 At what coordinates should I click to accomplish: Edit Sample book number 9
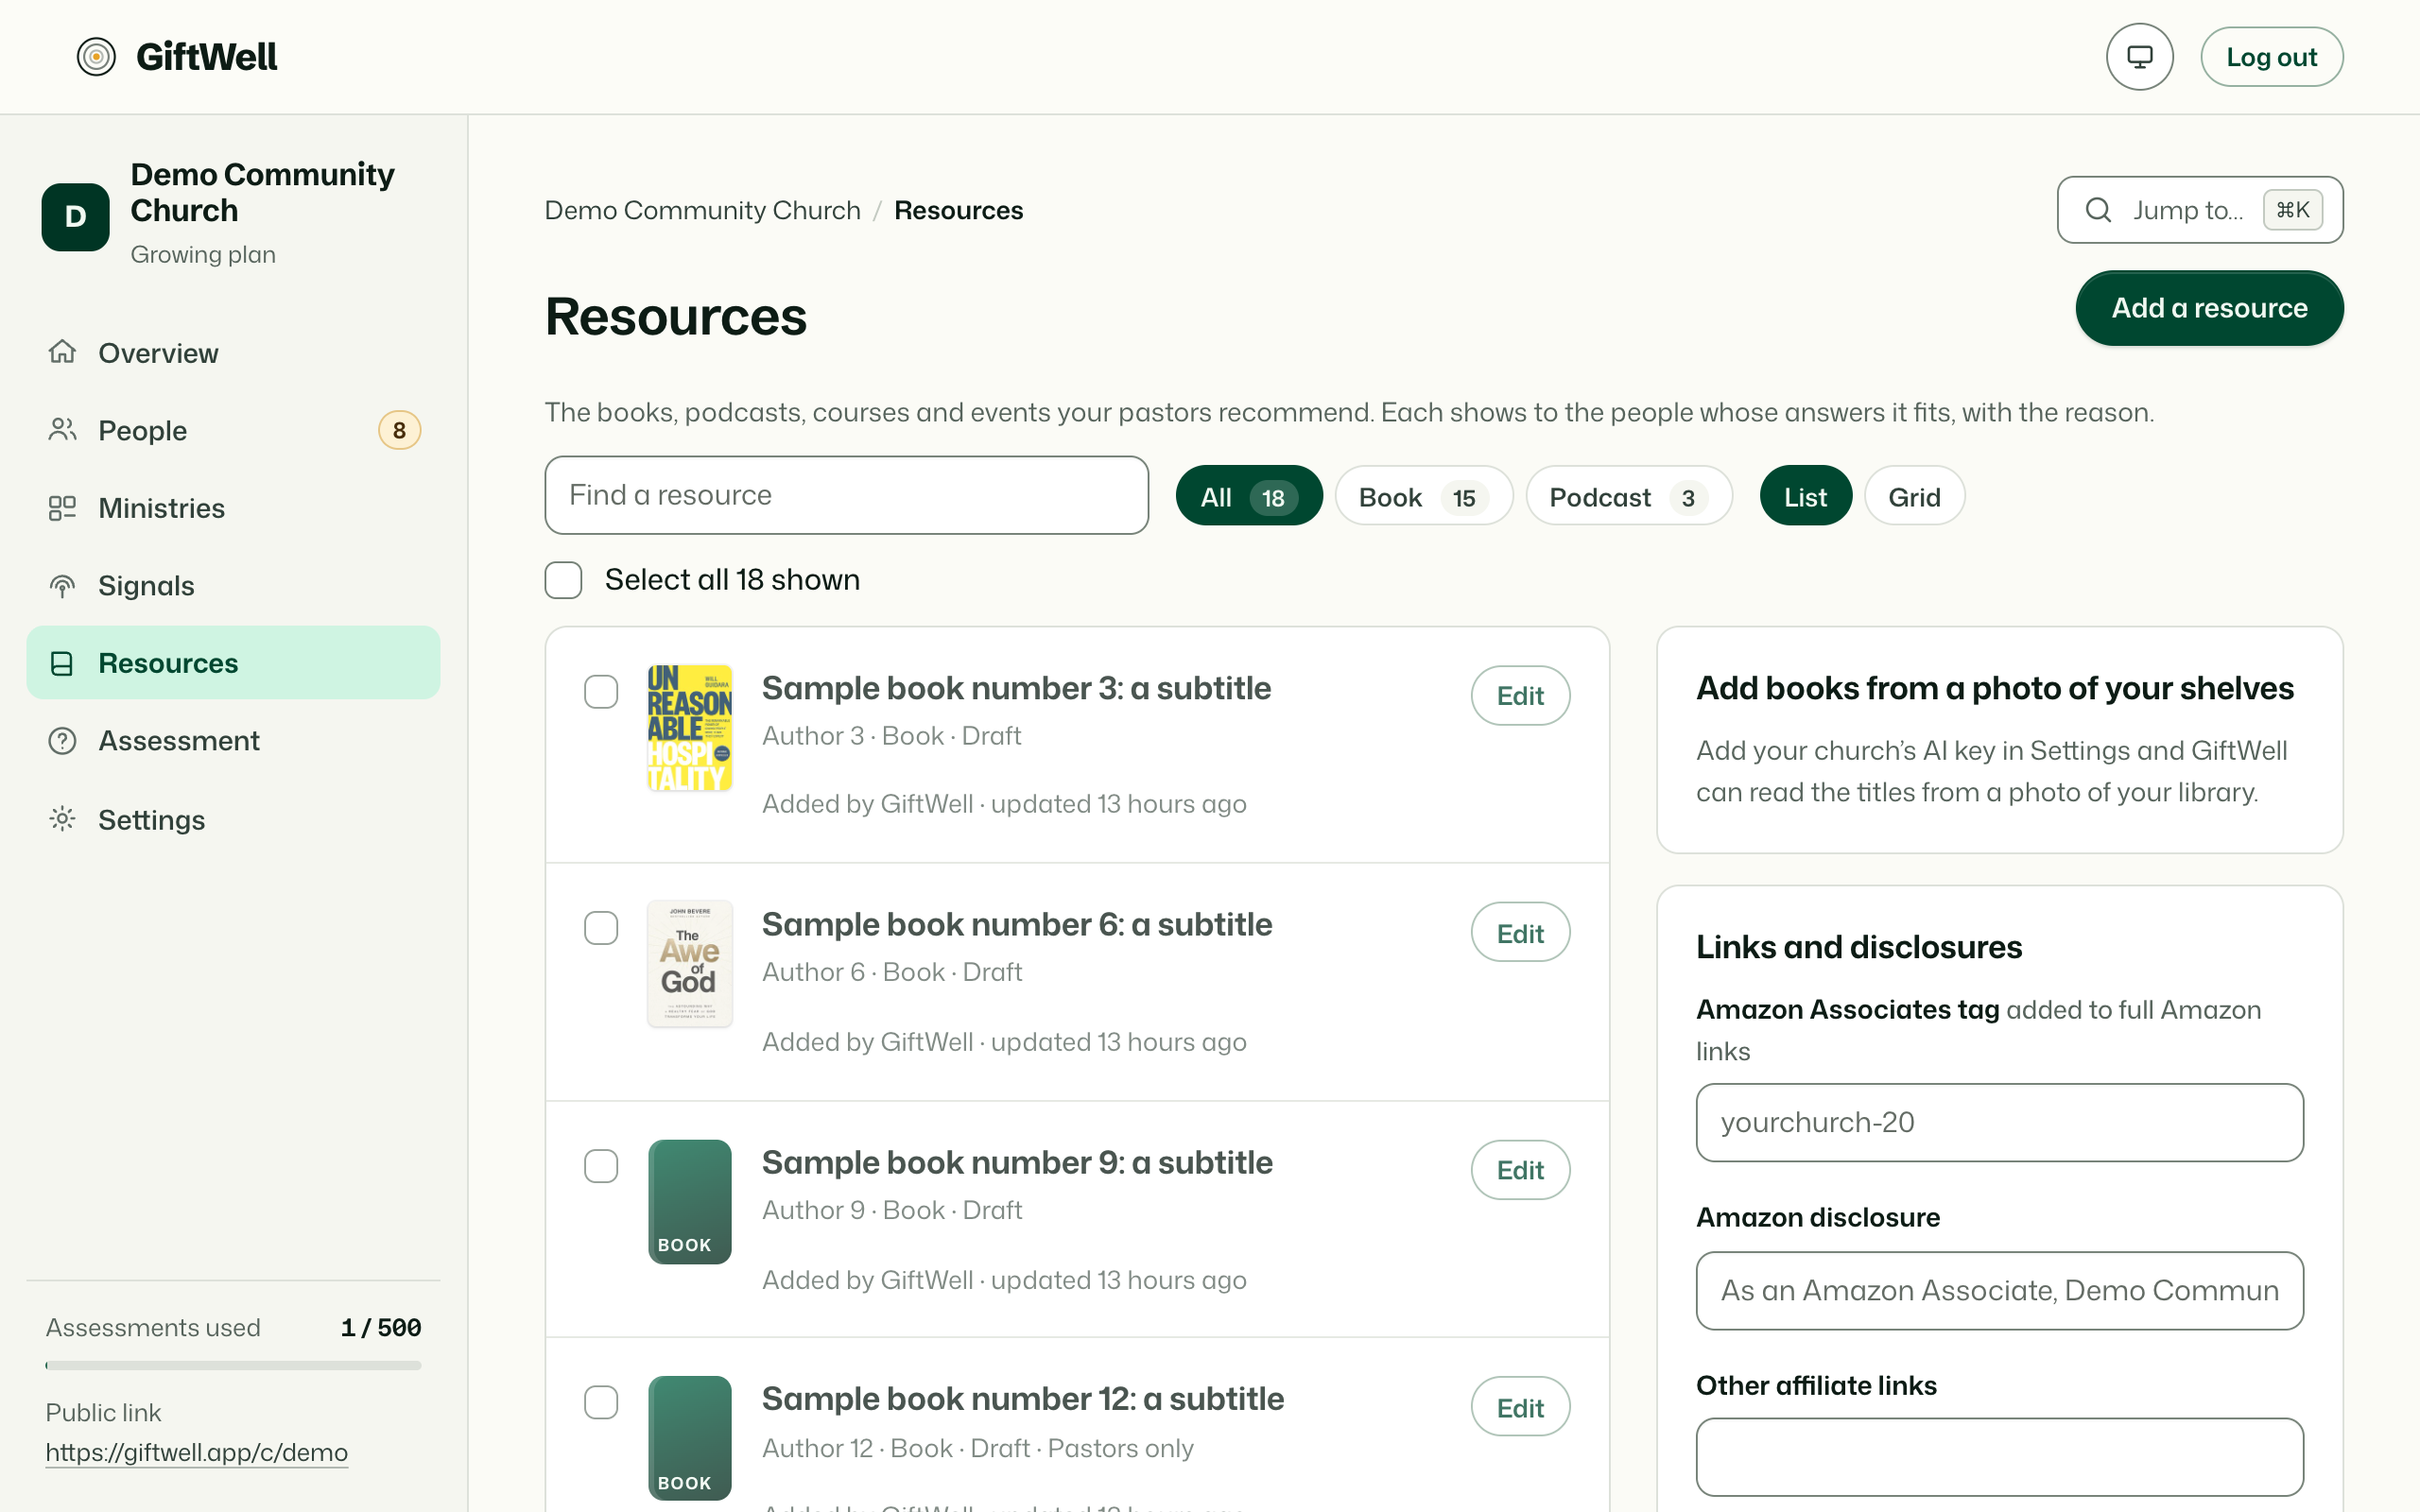pyautogui.click(x=1520, y=1170)
